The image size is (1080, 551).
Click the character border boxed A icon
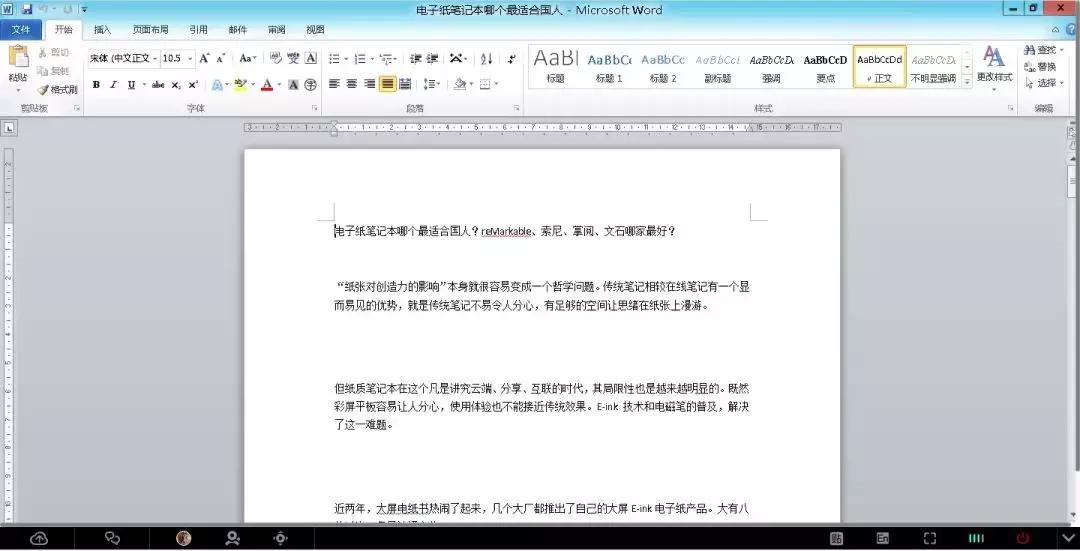coord(311,59)
